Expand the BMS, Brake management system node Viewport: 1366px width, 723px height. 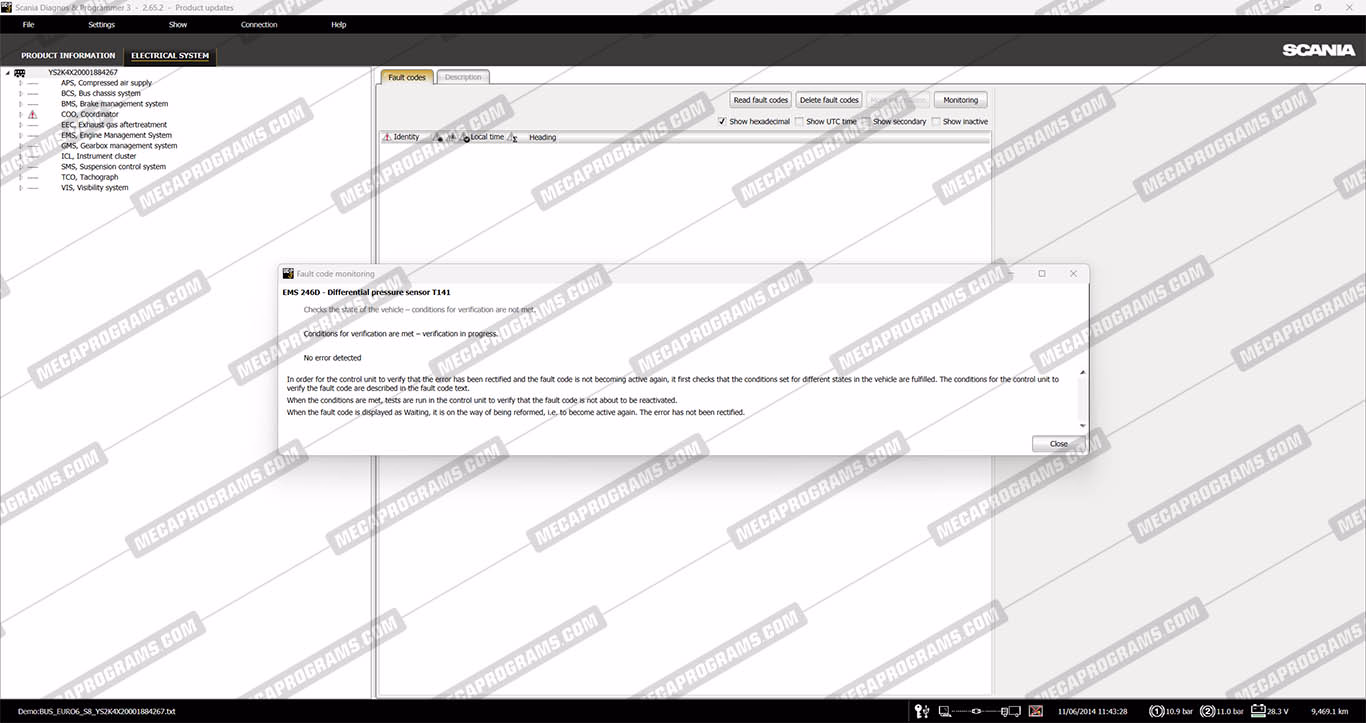pos(20,104)
